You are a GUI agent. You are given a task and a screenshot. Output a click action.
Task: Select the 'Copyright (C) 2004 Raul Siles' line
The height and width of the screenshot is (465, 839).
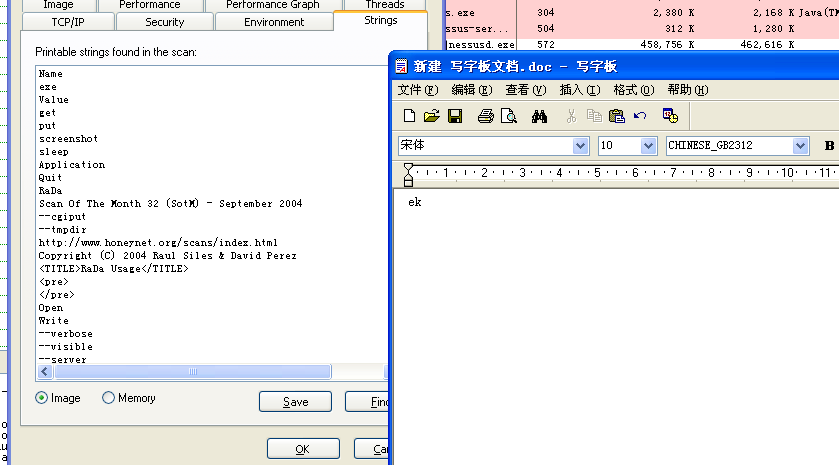[x=167, y=256]
